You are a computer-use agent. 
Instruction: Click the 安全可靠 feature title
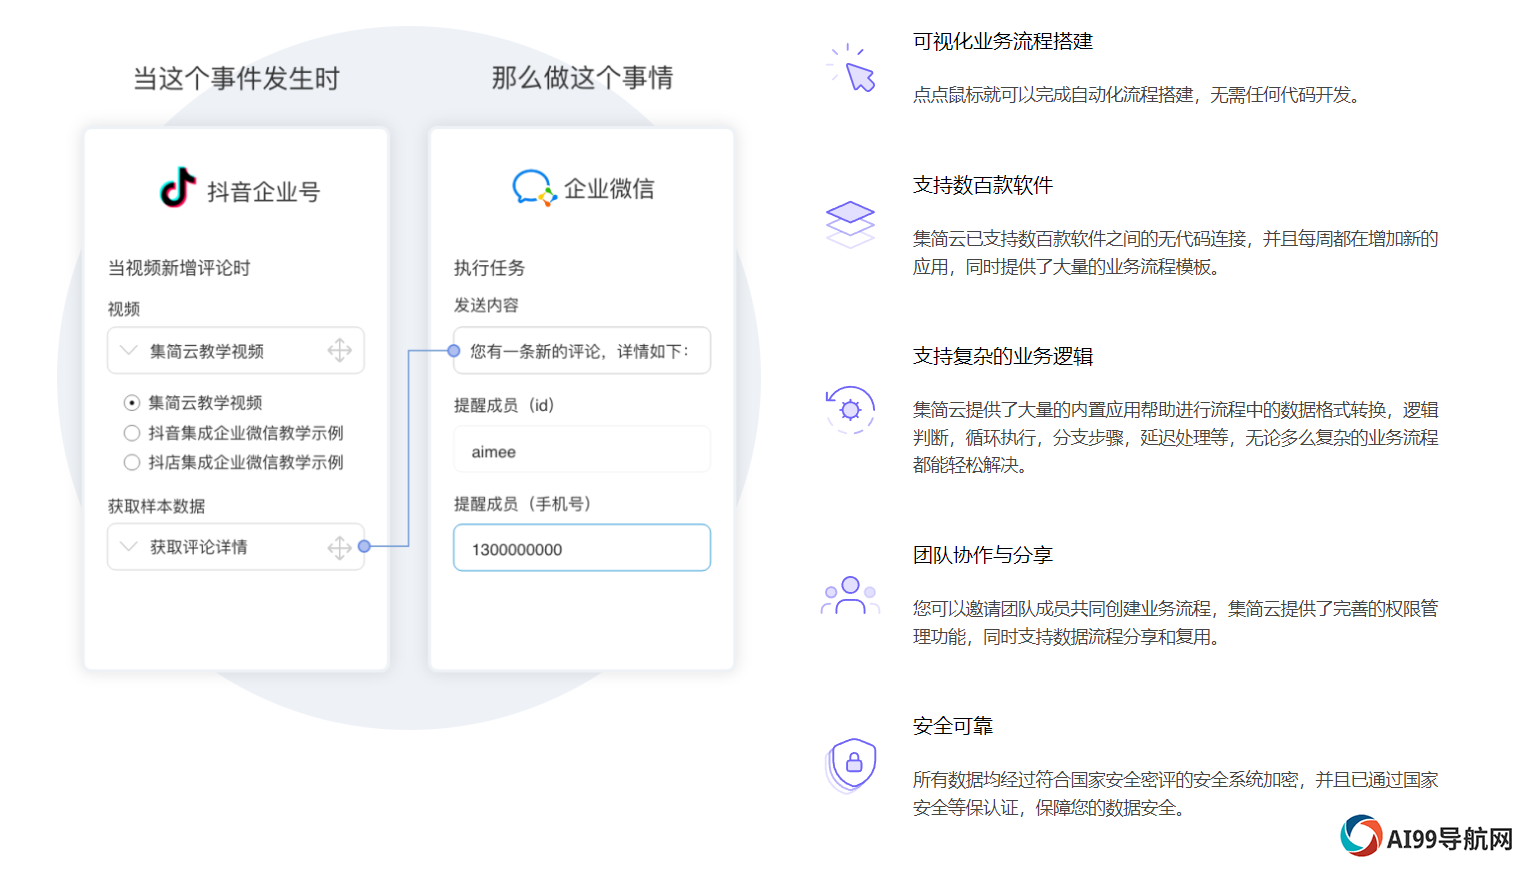[x=953, y=726]
